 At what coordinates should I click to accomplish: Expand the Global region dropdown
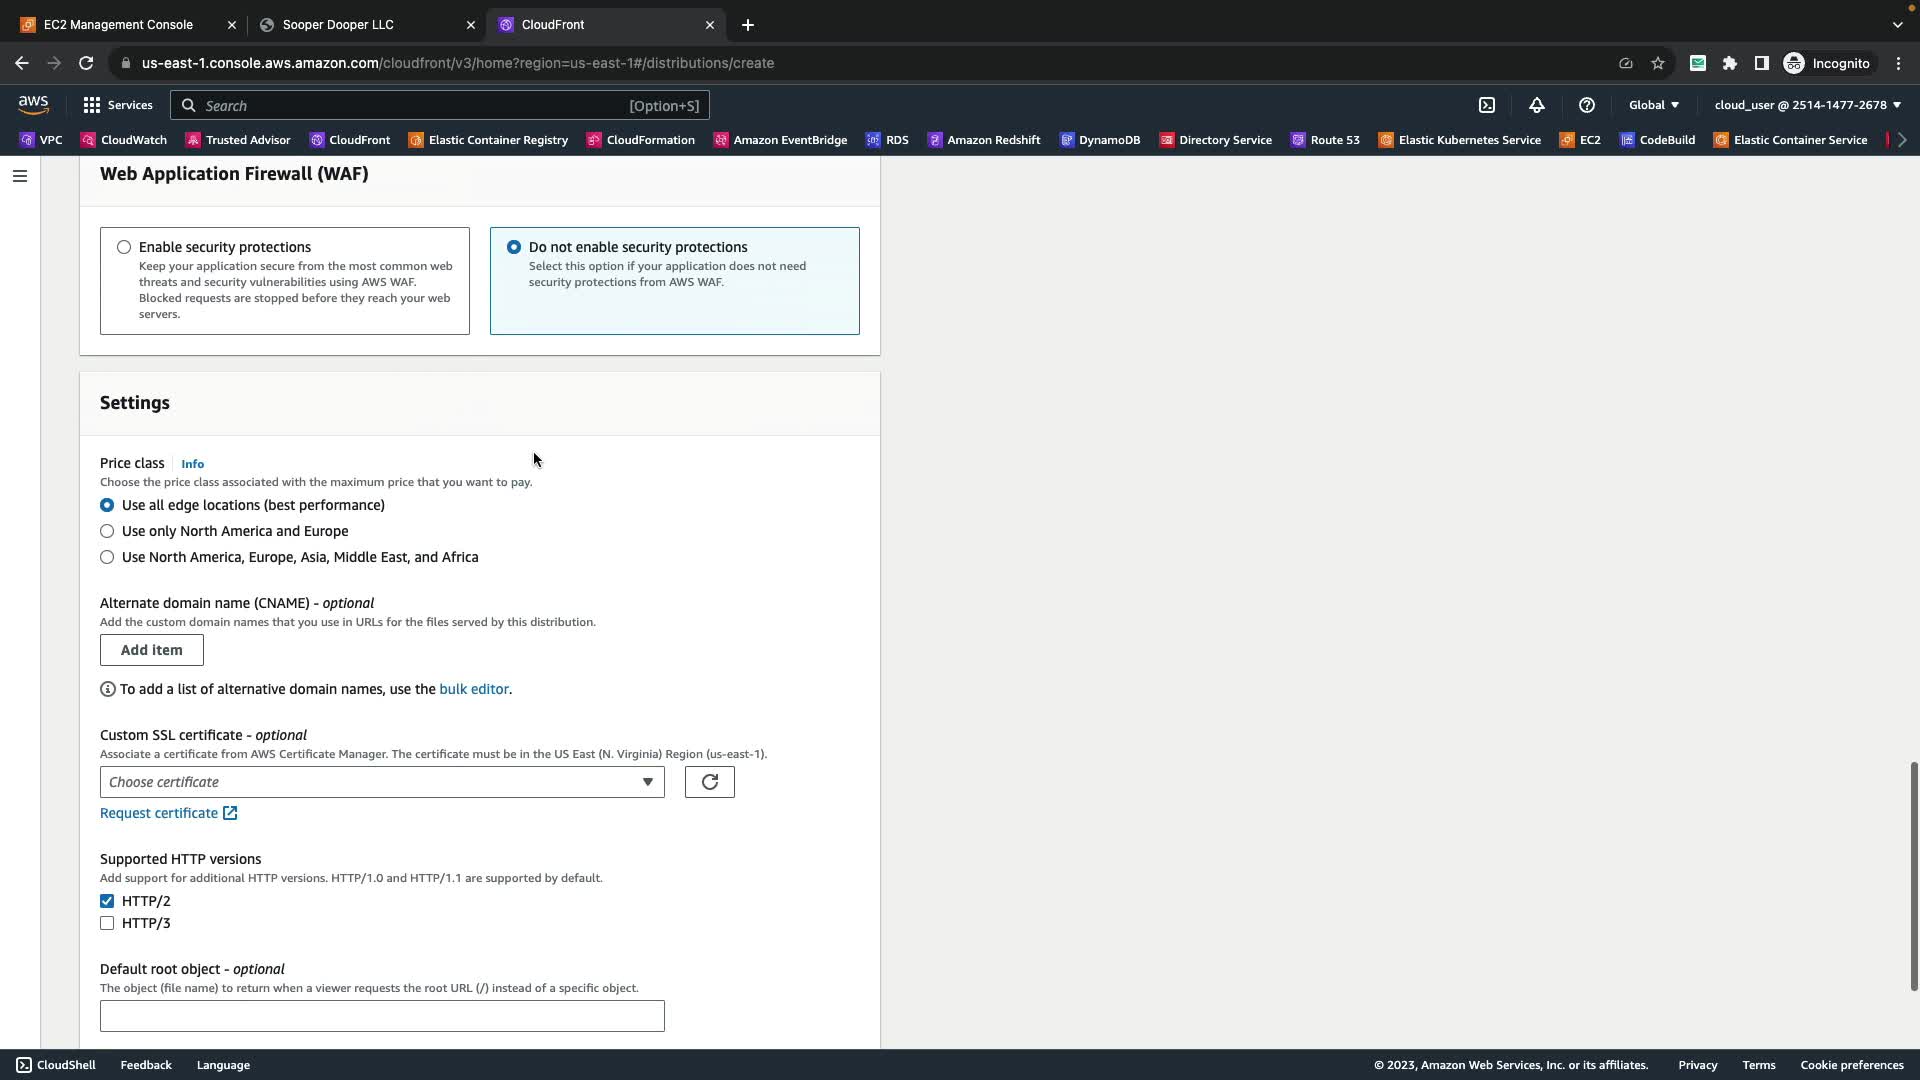point(1653,105)
